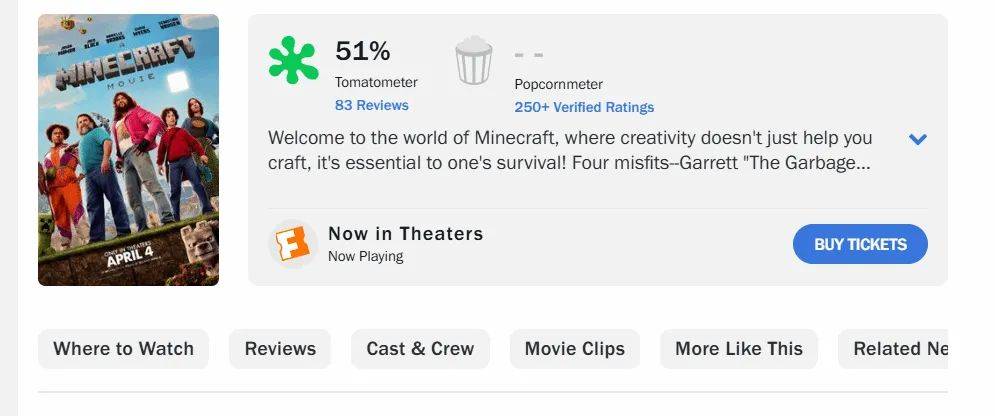Jump to More Like This section
995x416 pixels.
(x=739, y=349)
